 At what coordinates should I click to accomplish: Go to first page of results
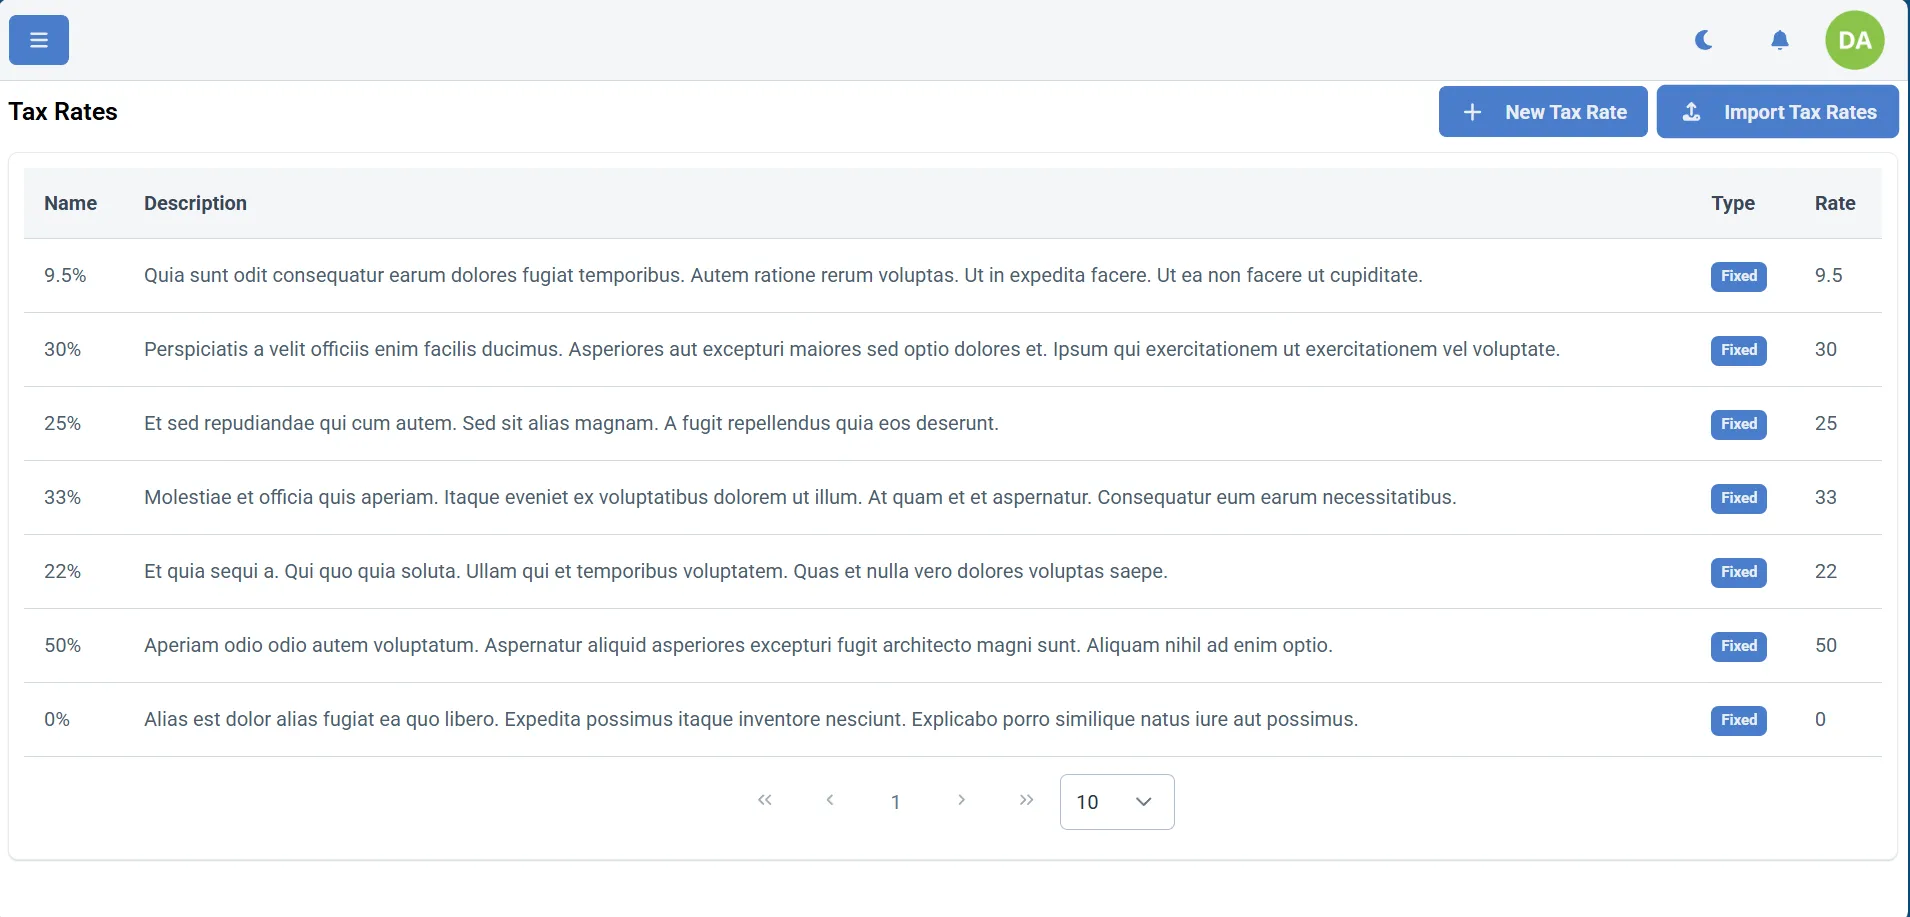point(765,800)
